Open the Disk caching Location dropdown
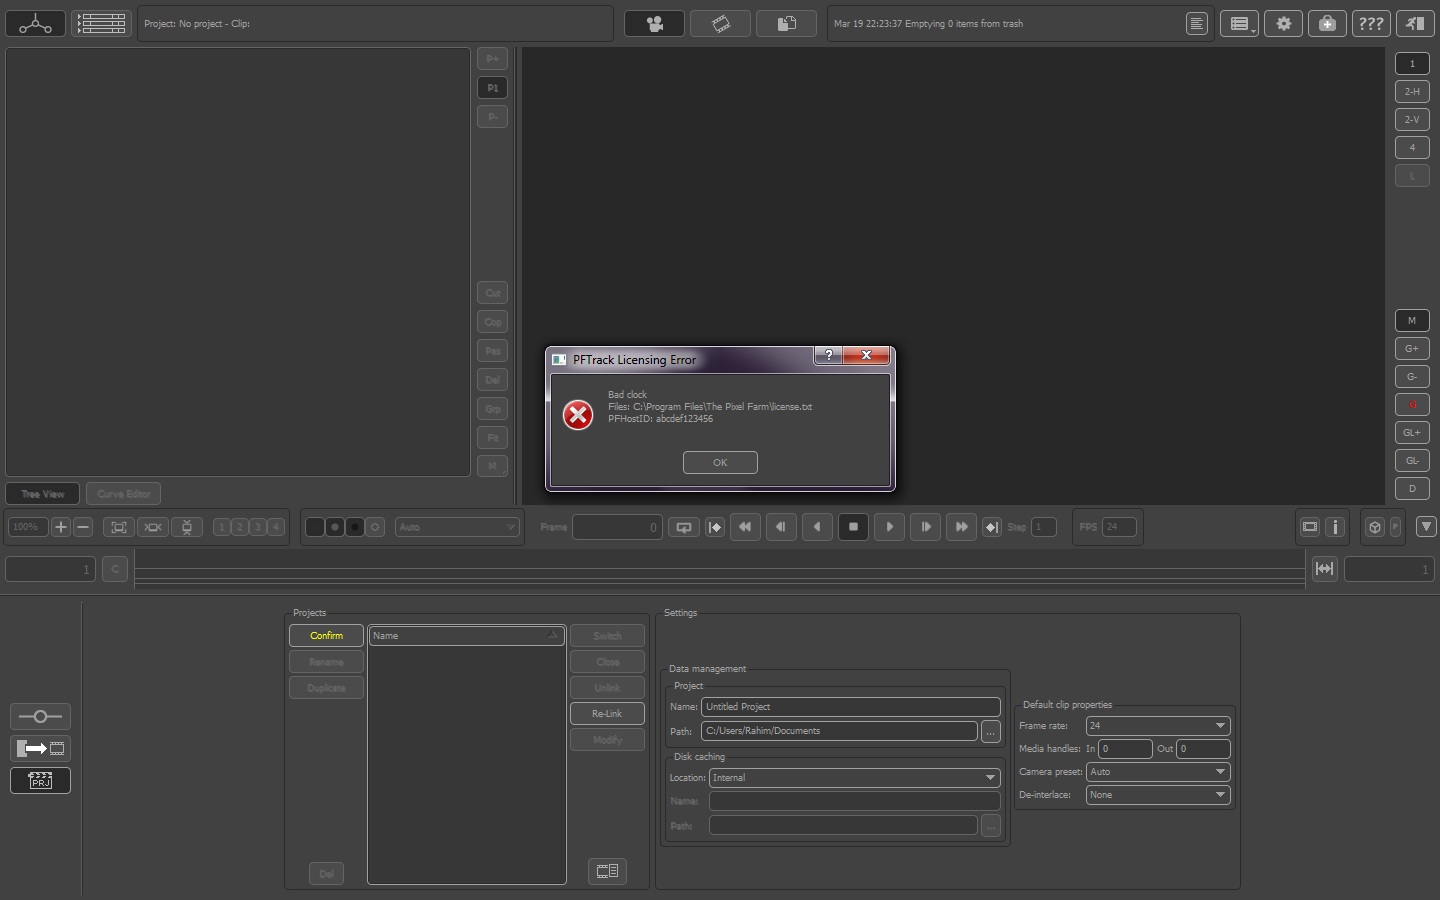This screenshot has width=1440, height=900. 854,778
